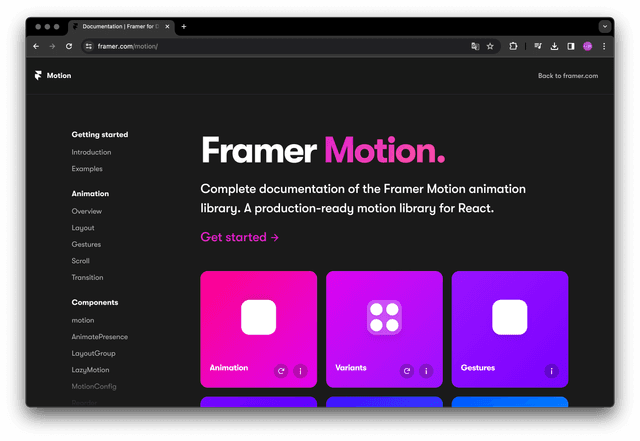Open Transition in the sidebar
The image size is (640, 441).
click(x=87, y=277)
